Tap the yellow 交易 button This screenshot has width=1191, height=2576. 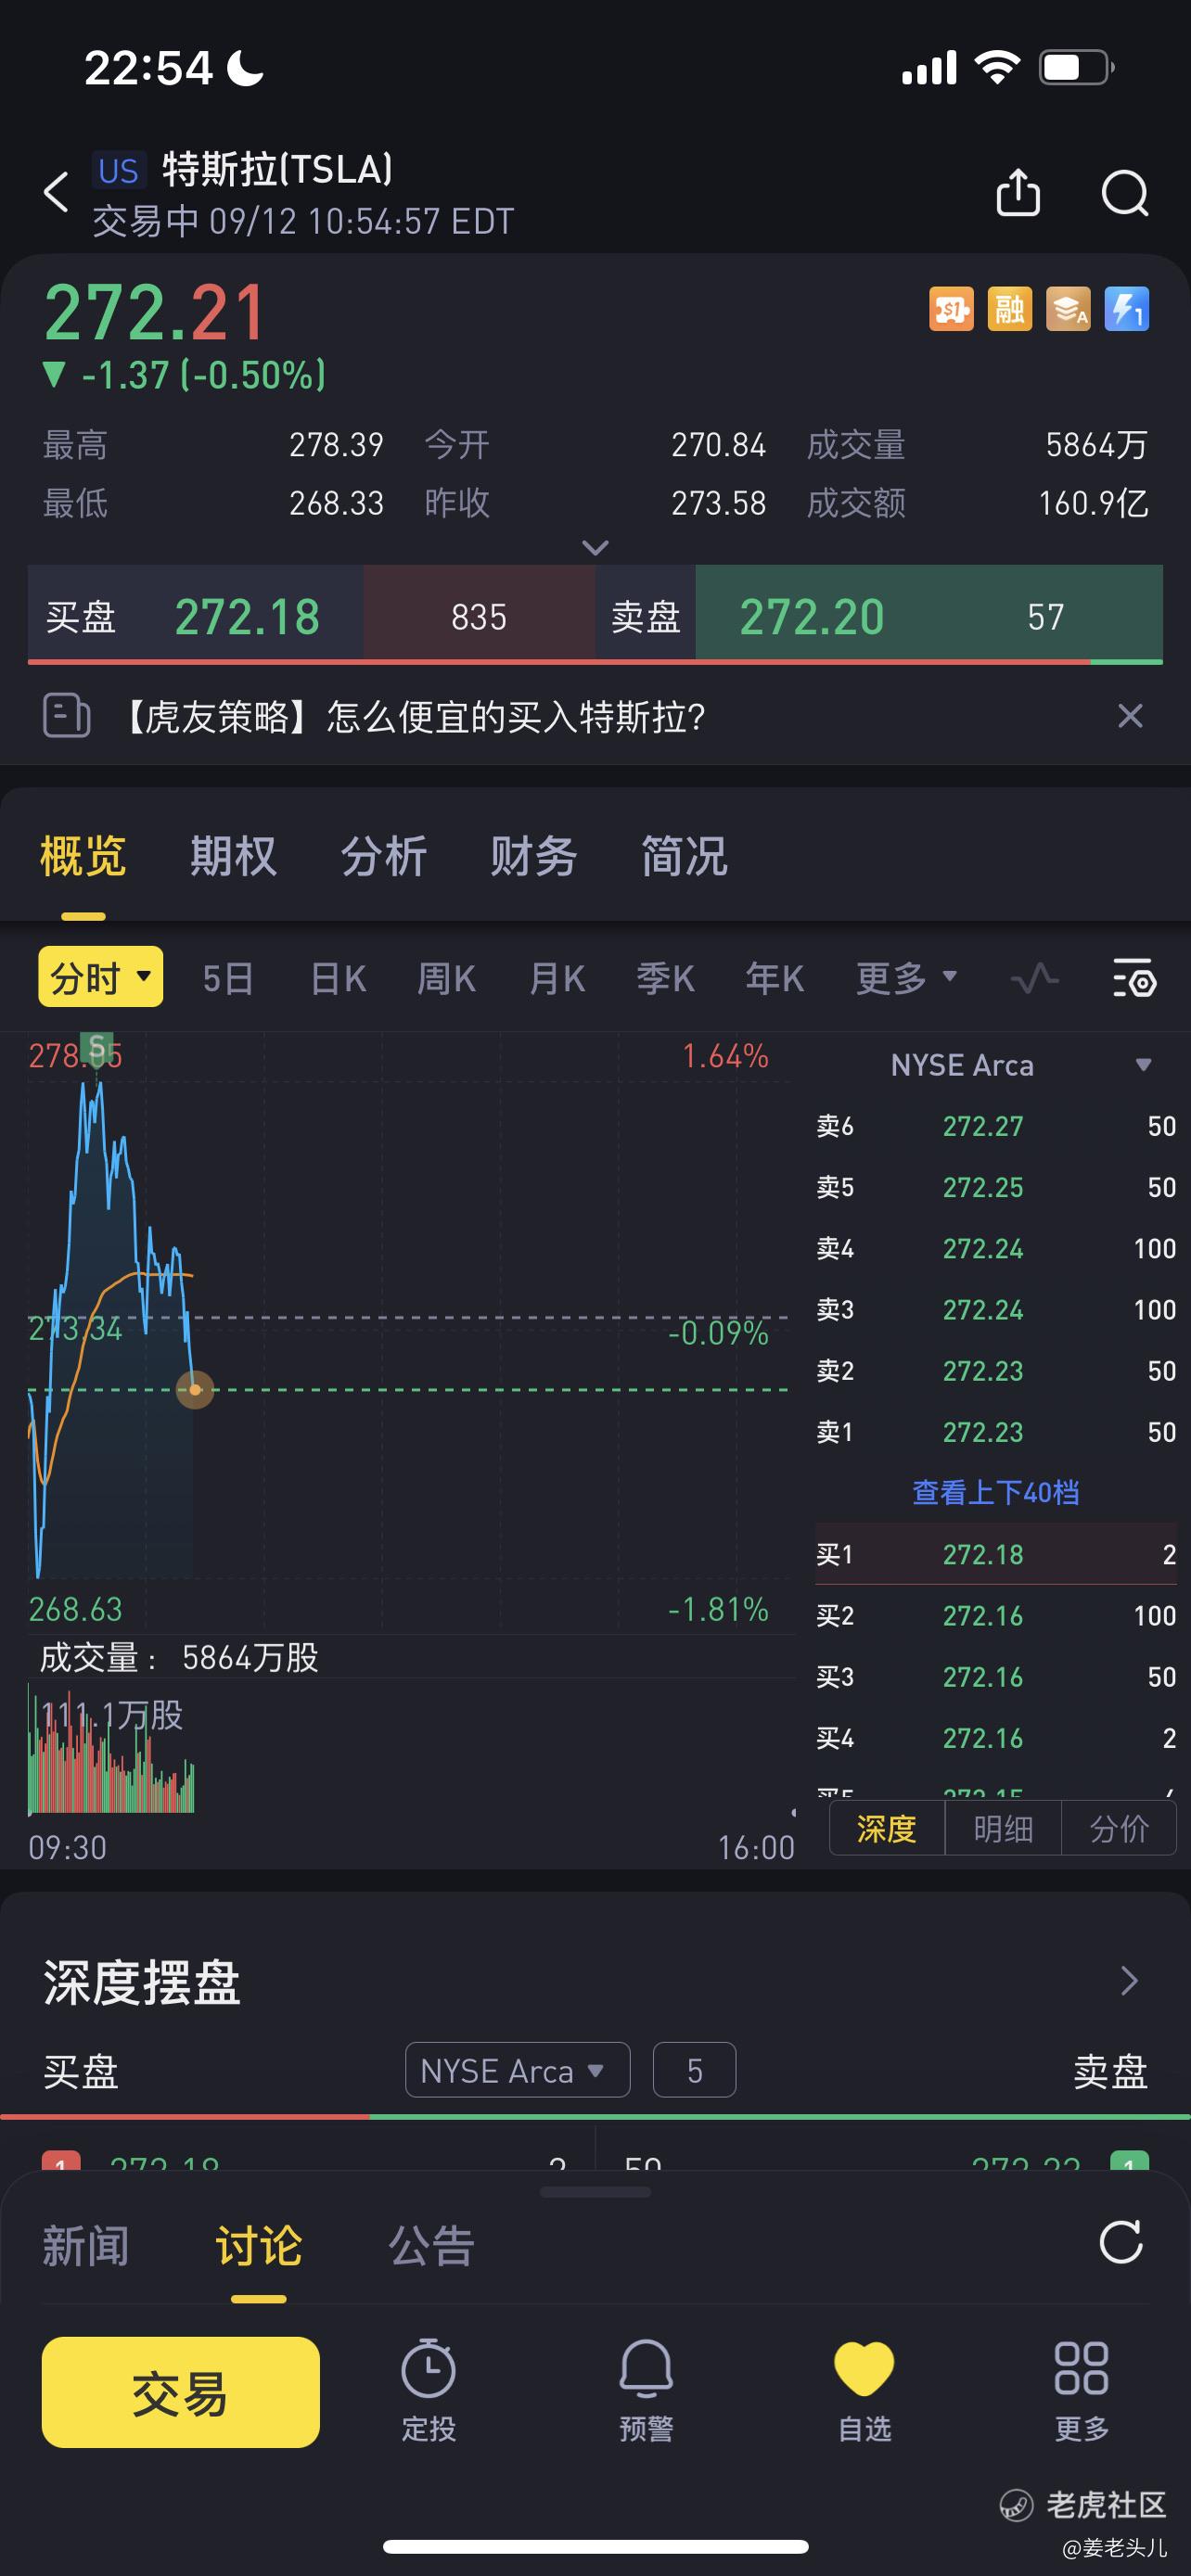click(181, 2391)
